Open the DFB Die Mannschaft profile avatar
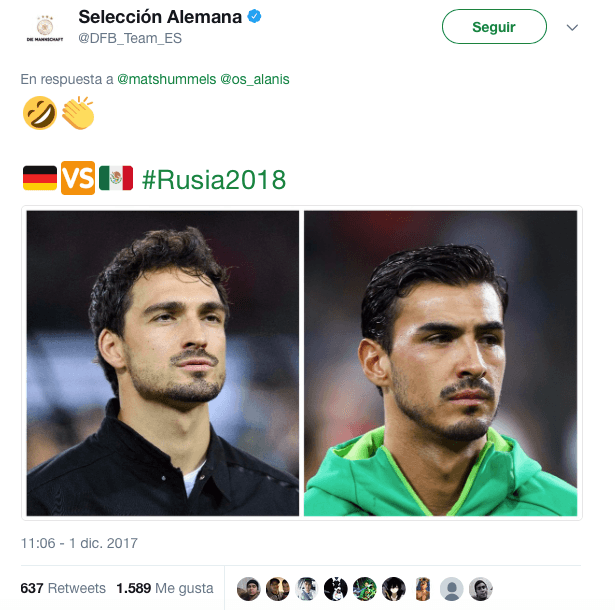This screenshot has width=615, height=610. click(x=45, y=28)
